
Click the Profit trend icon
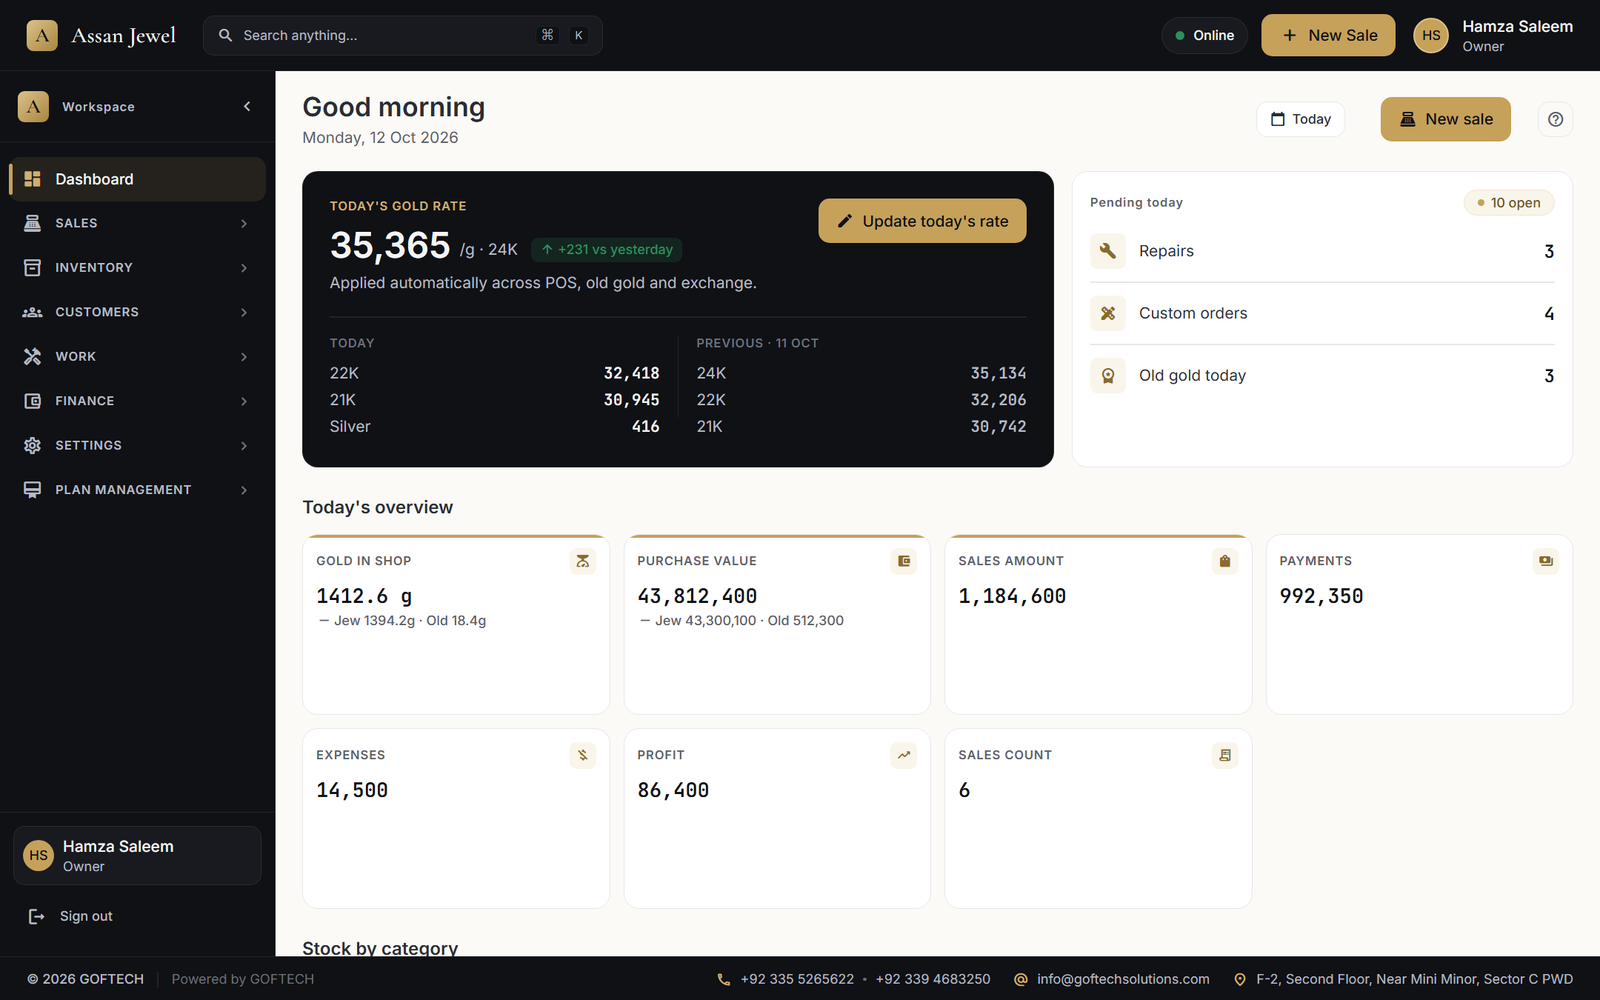[x=904, y=755]
